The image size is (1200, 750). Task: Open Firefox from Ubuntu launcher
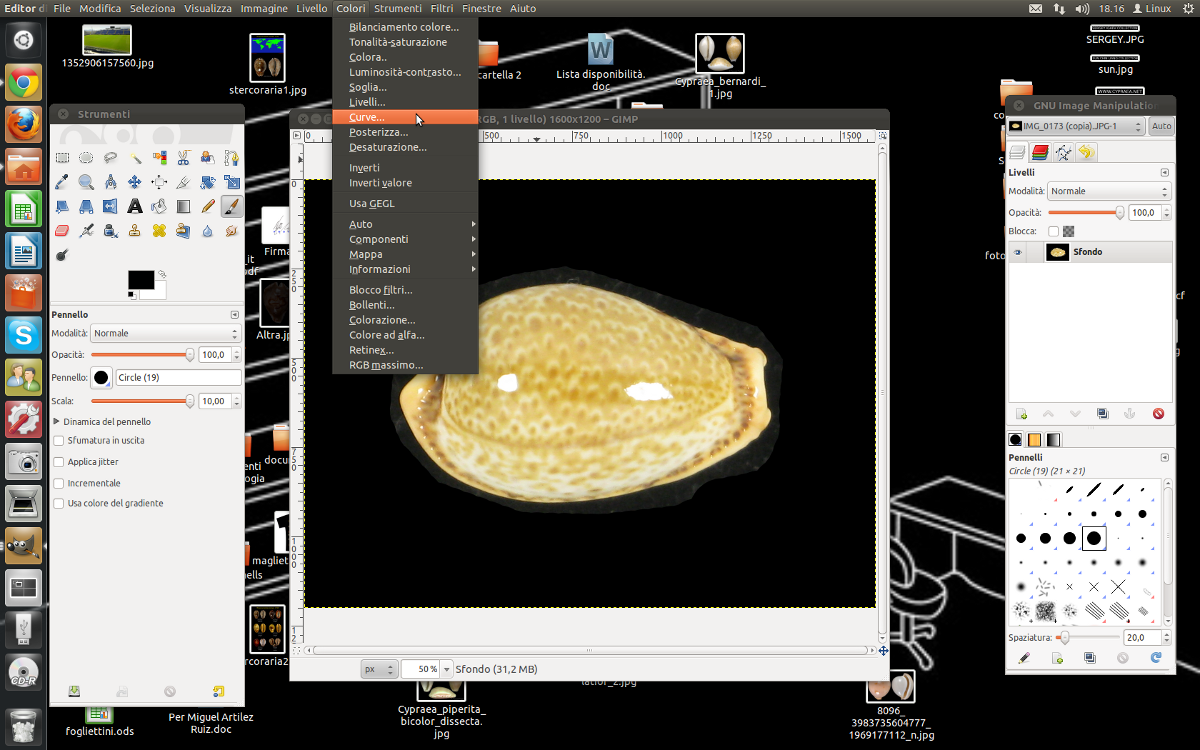point(24,125)
